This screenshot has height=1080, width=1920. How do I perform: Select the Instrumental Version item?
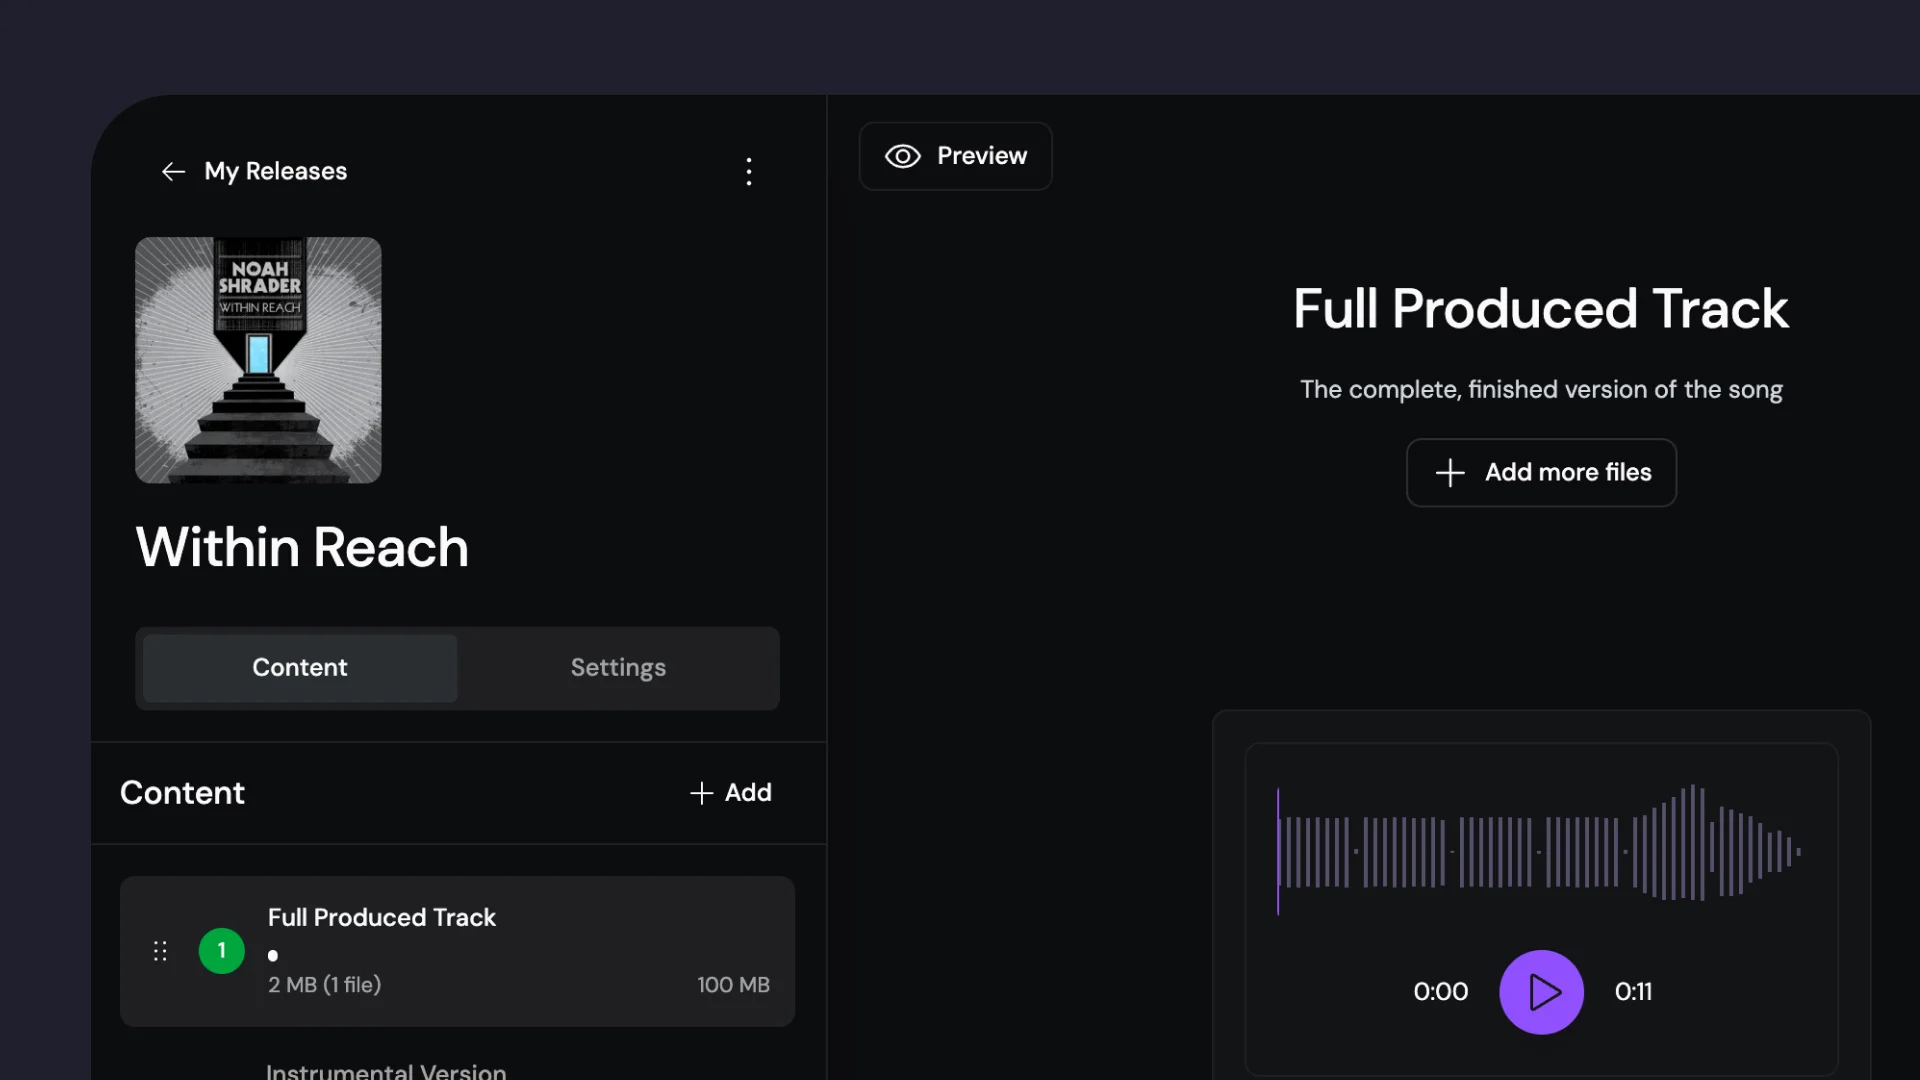(x=386, y=1070)
